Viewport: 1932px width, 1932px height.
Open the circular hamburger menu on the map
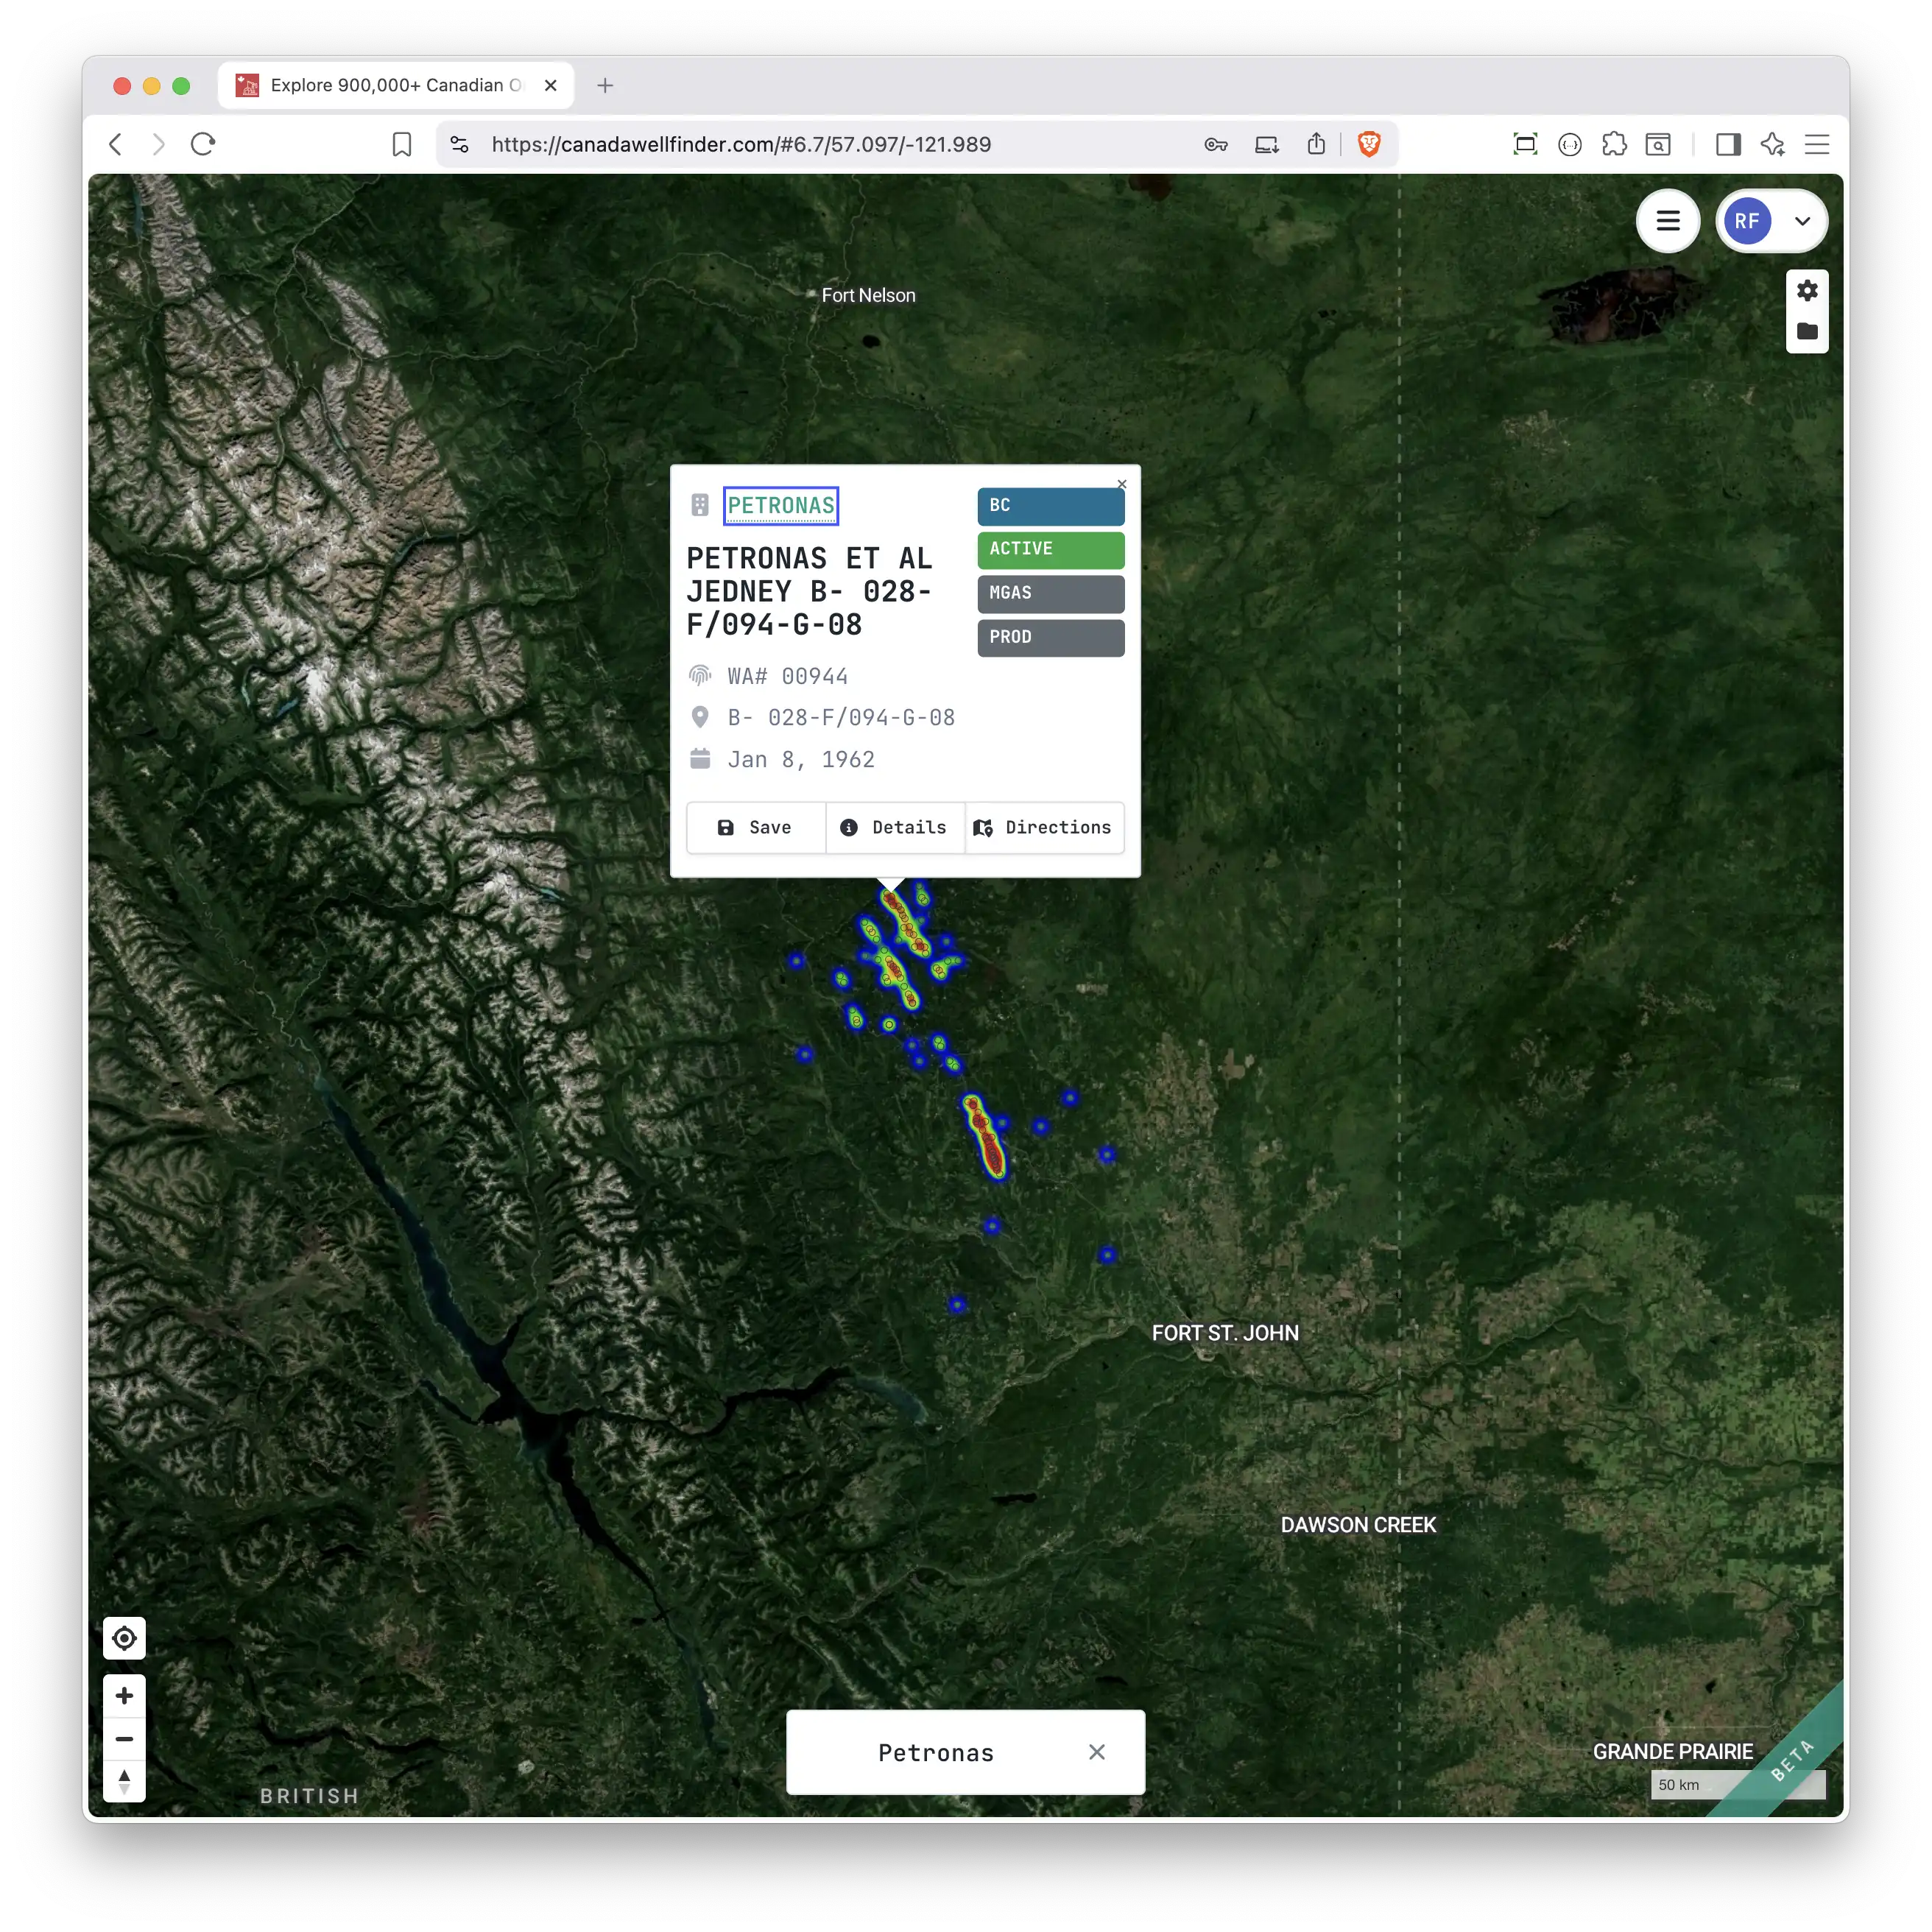(x=1668, y=221)
